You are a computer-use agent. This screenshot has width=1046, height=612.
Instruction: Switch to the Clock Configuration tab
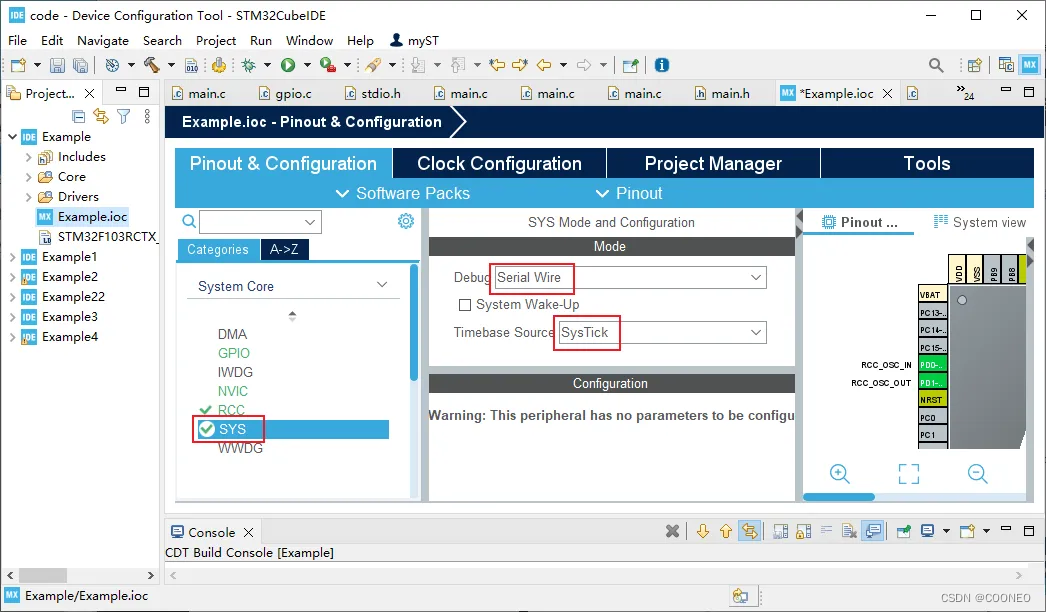[x=499, y=164]
